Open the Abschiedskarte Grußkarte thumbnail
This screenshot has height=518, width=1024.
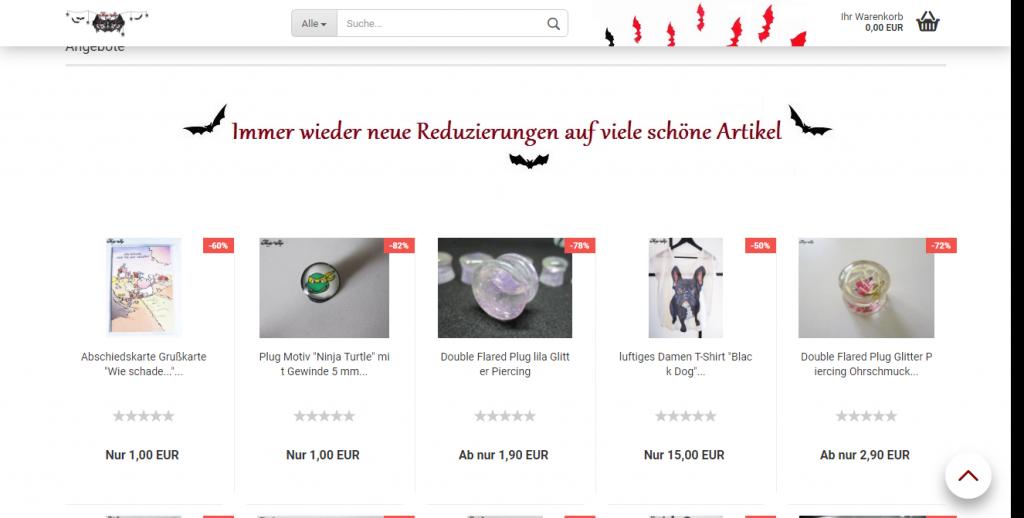(x=143, y=287)
